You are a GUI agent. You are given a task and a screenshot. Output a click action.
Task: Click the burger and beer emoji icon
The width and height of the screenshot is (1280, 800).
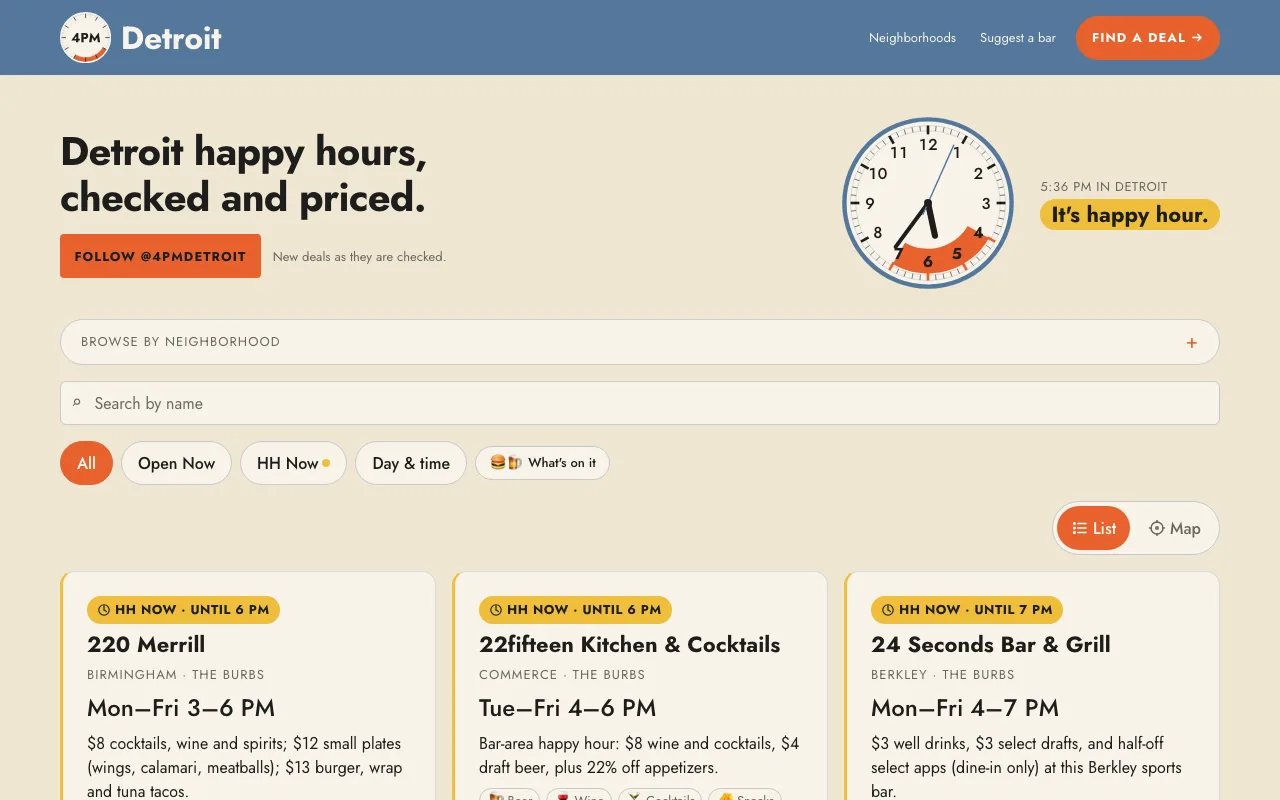pos(506,463)
